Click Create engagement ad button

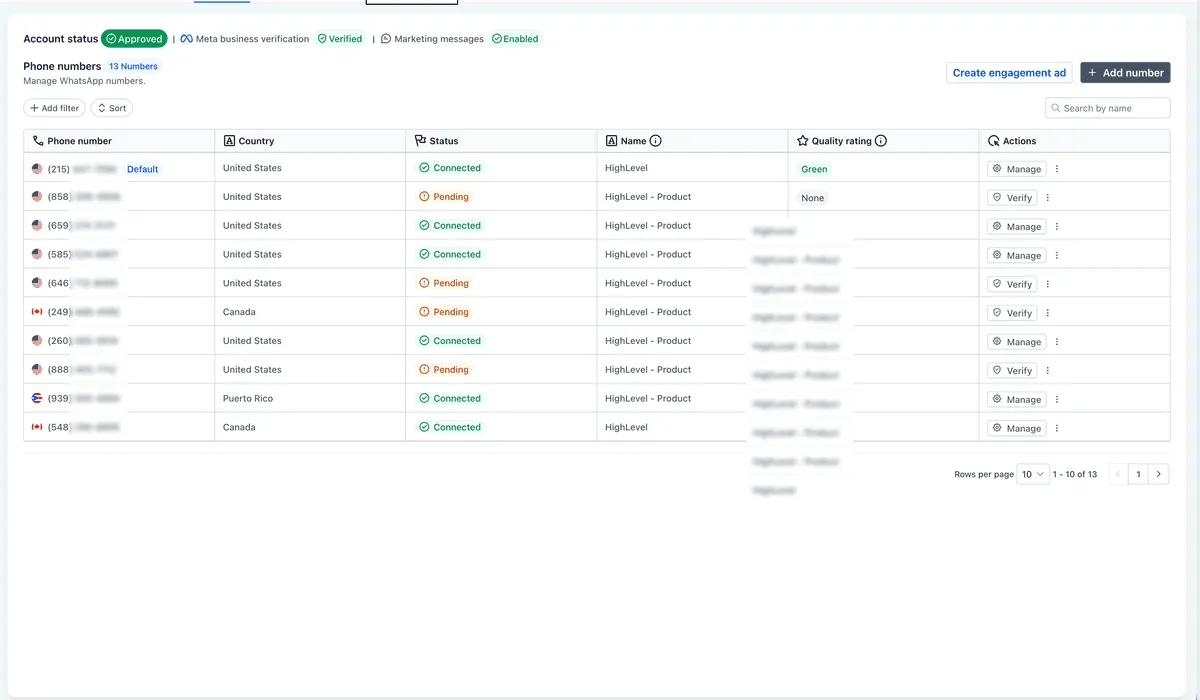tap(1009, 72)
